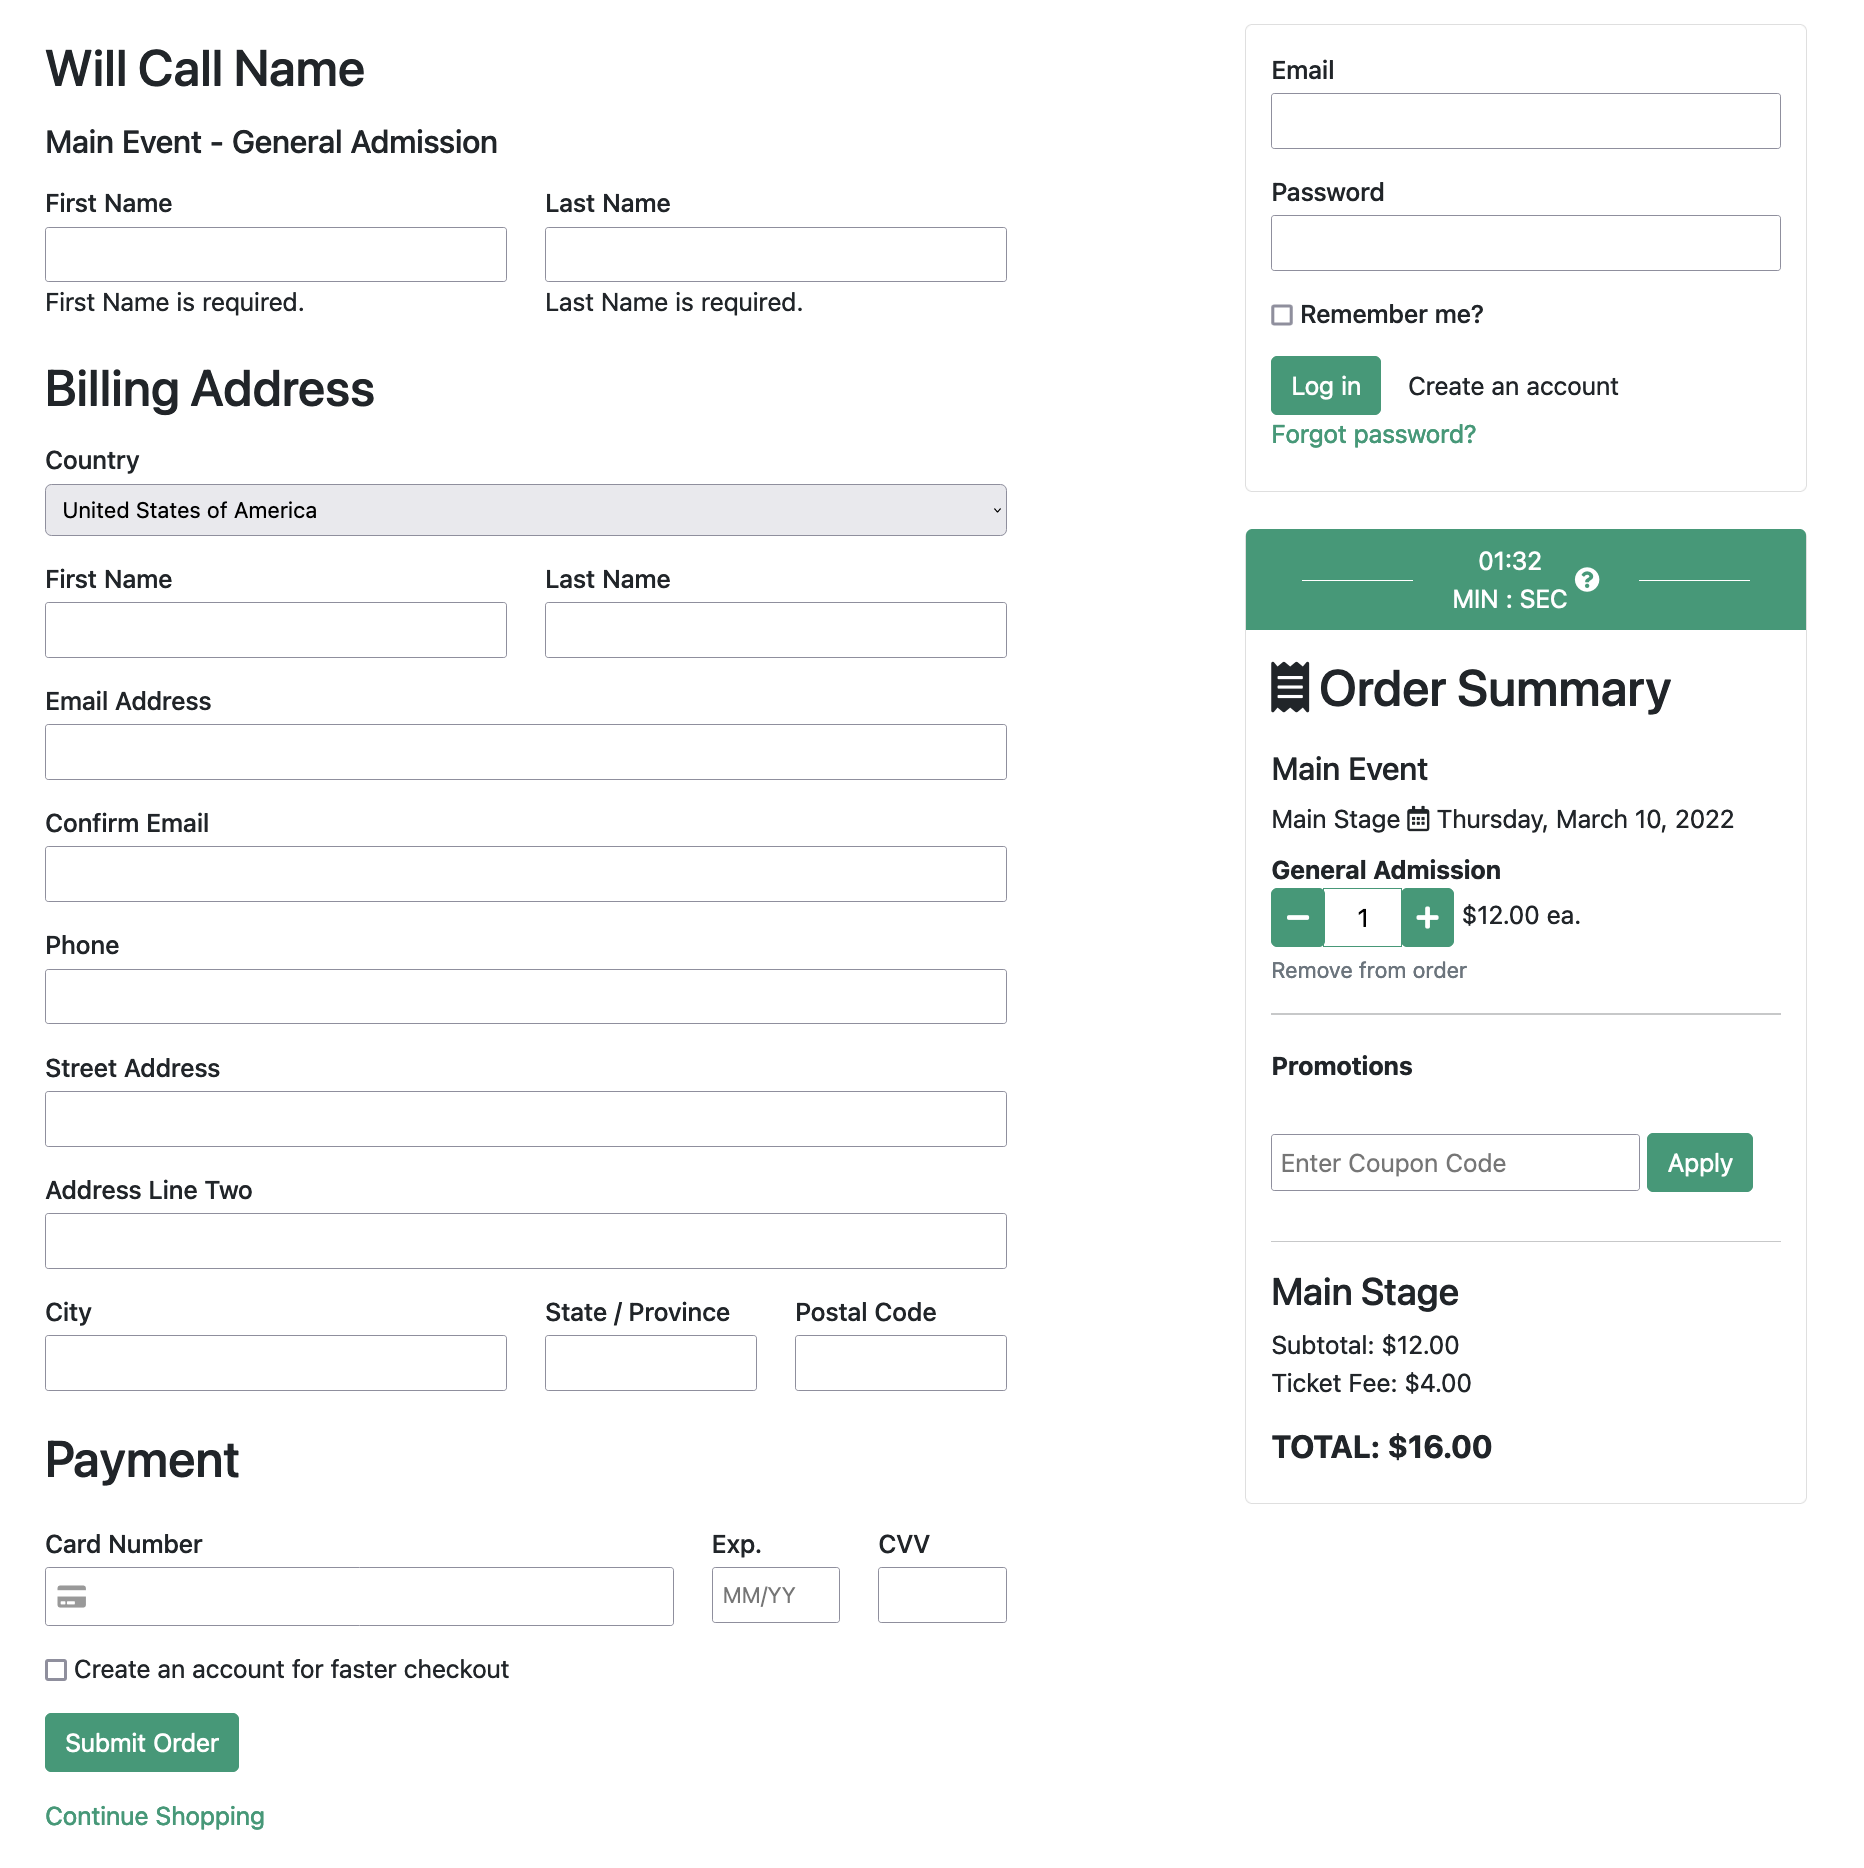Check Create an account for faster checkout
The height and width of the screenshot is (1868, 1864).
57,1670
